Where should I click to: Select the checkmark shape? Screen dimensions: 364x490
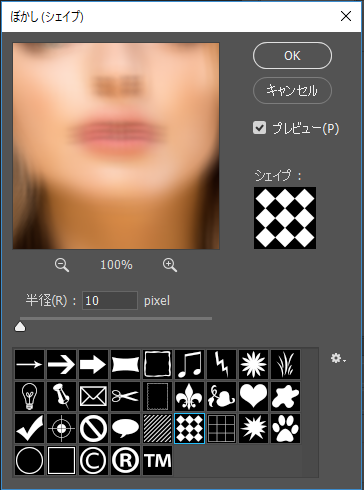click(x=29, y=428)
